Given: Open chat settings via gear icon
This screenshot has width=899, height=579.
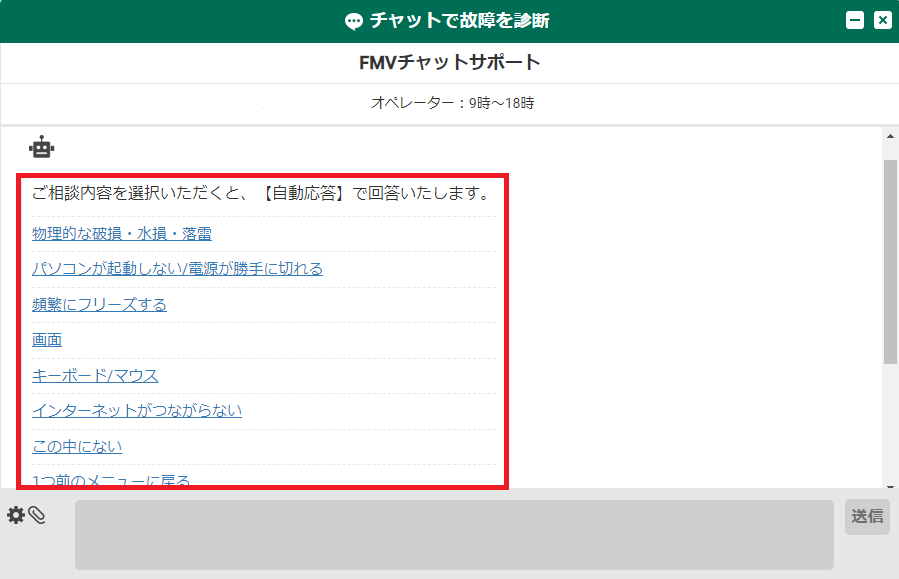Looking at the screenshot, I should [x=16, y=515].
